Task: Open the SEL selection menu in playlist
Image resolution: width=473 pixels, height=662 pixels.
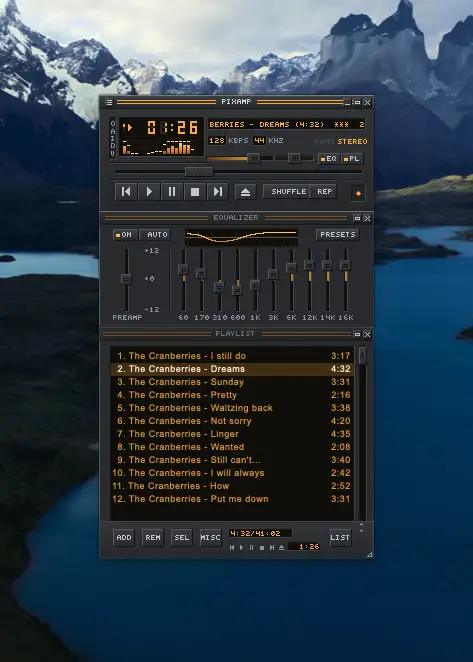Action: pos(182,538)
